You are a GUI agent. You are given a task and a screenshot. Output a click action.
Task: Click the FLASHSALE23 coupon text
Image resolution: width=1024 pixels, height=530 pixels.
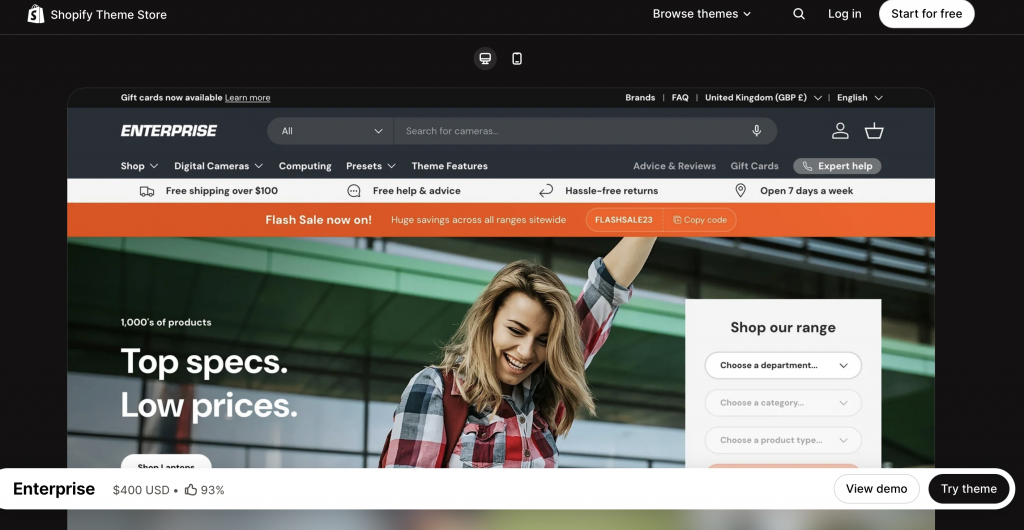point(624,220)
